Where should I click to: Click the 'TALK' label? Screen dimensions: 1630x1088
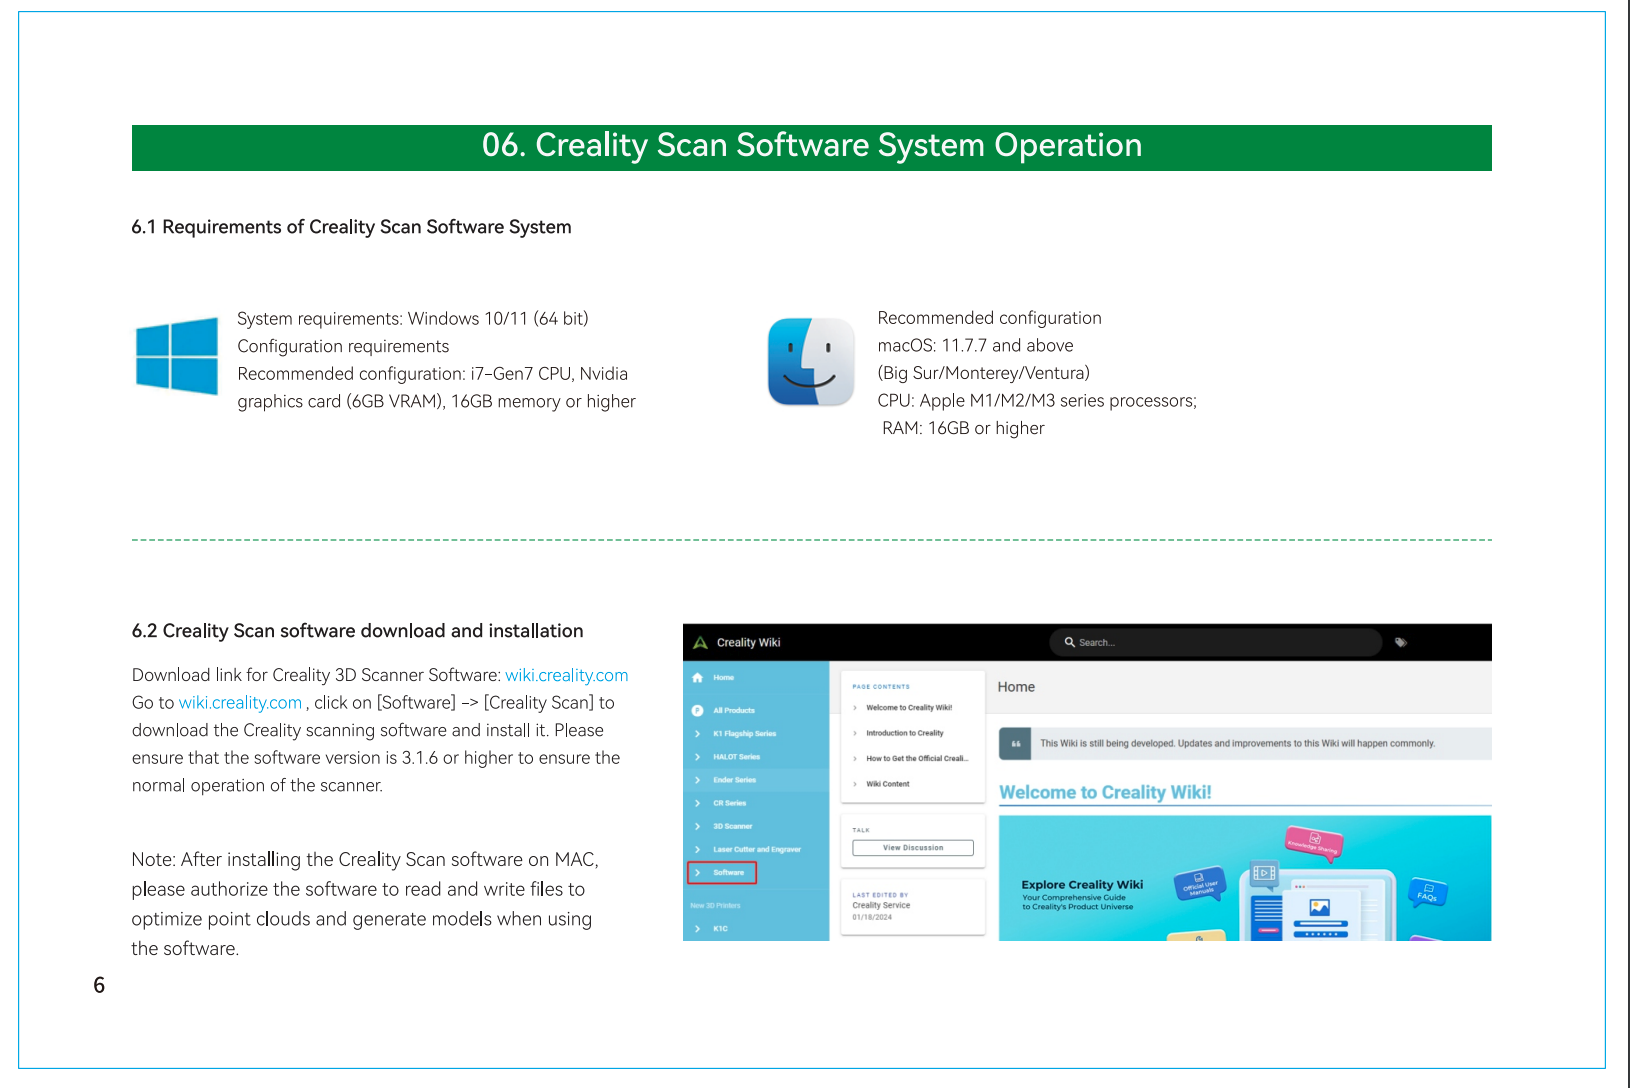[861, 830]
